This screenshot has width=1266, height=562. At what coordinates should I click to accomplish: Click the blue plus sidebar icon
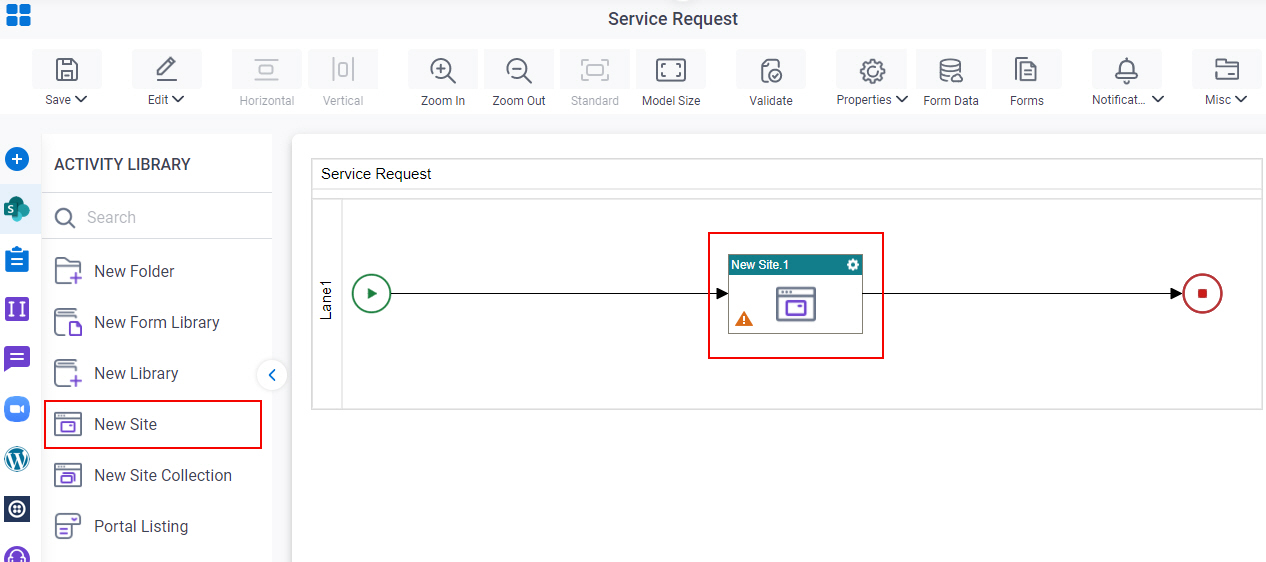[x=17, y=159]
